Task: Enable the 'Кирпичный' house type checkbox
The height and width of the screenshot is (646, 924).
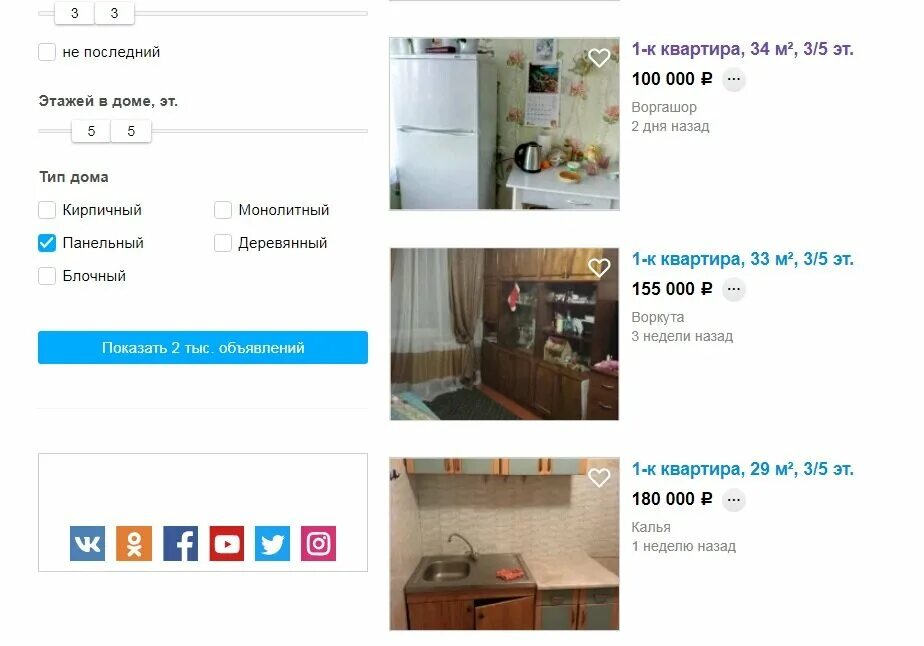Action: 47,210
